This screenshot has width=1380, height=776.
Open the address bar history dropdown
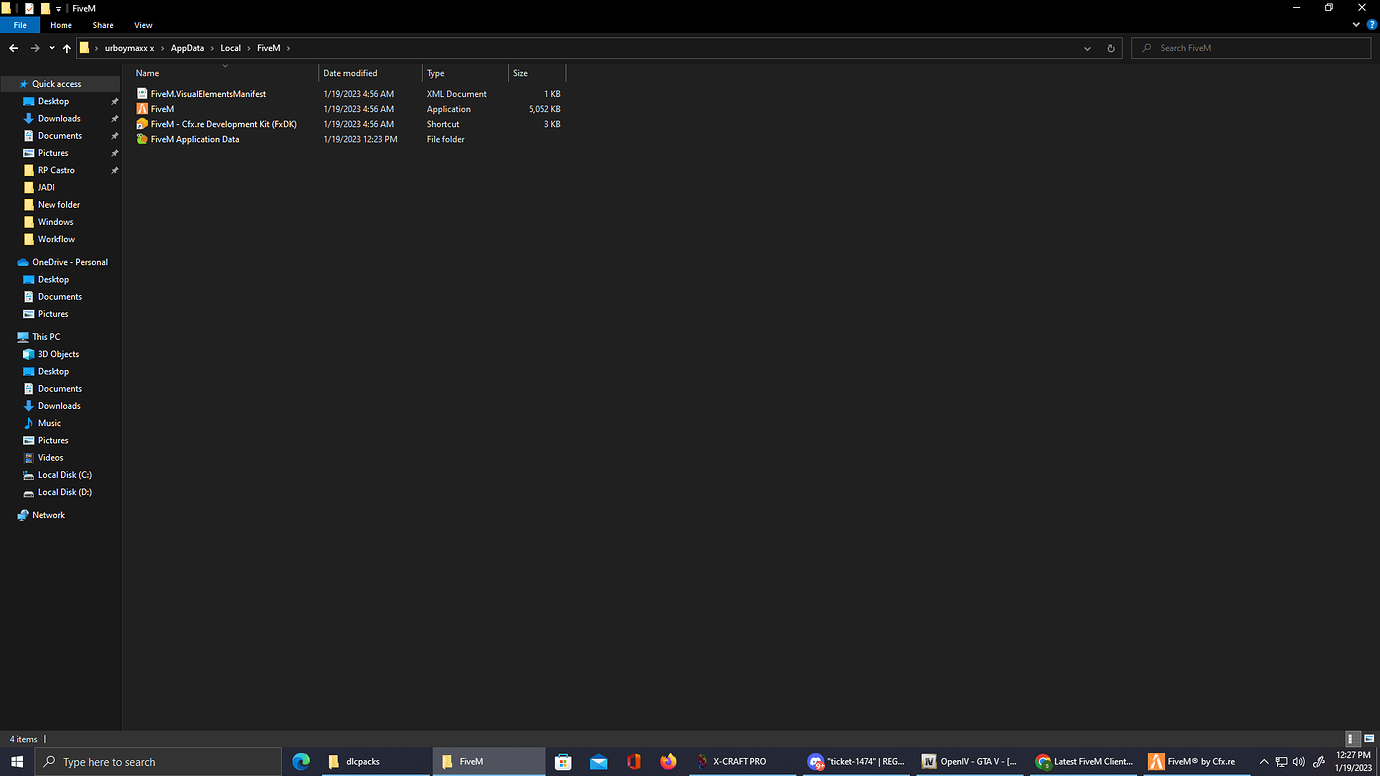coord(1087,47)
